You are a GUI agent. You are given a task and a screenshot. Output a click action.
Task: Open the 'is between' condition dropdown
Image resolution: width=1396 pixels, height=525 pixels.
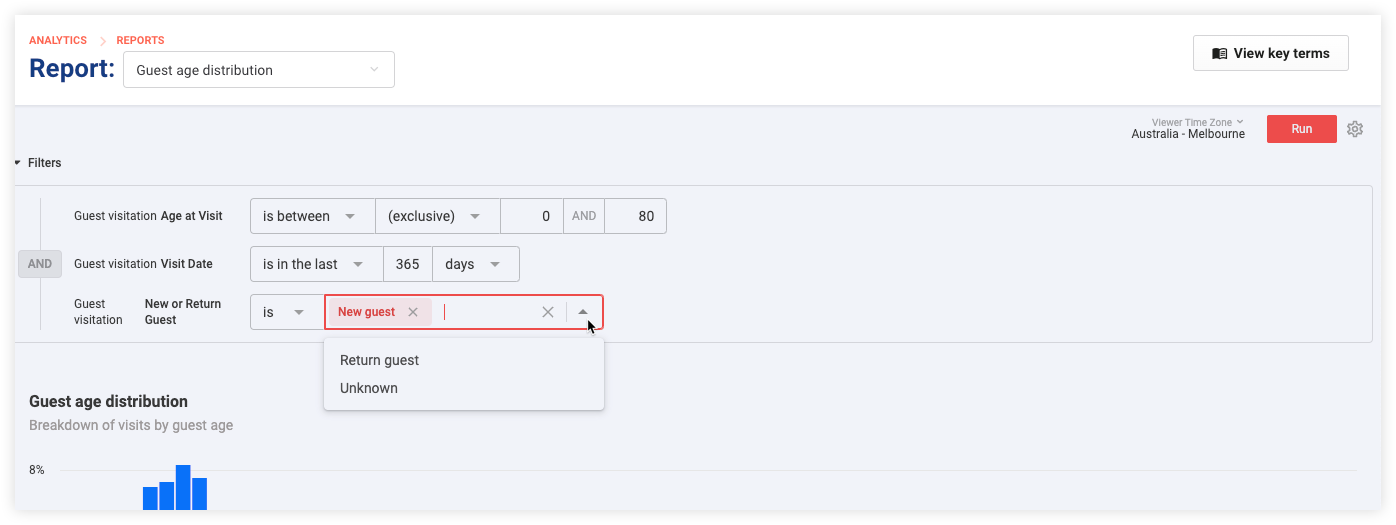point(312,216)
